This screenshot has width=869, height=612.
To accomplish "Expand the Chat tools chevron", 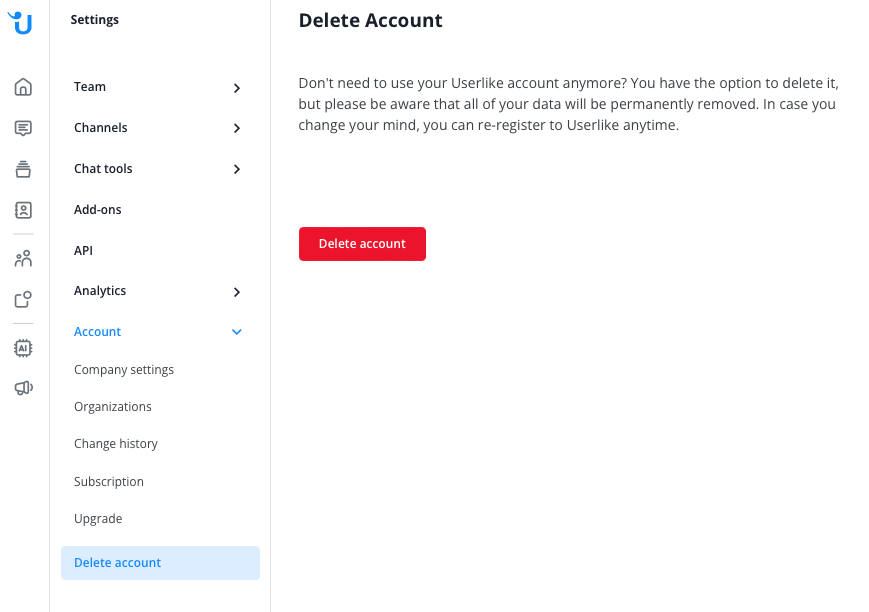I will [x=237, y=169].
